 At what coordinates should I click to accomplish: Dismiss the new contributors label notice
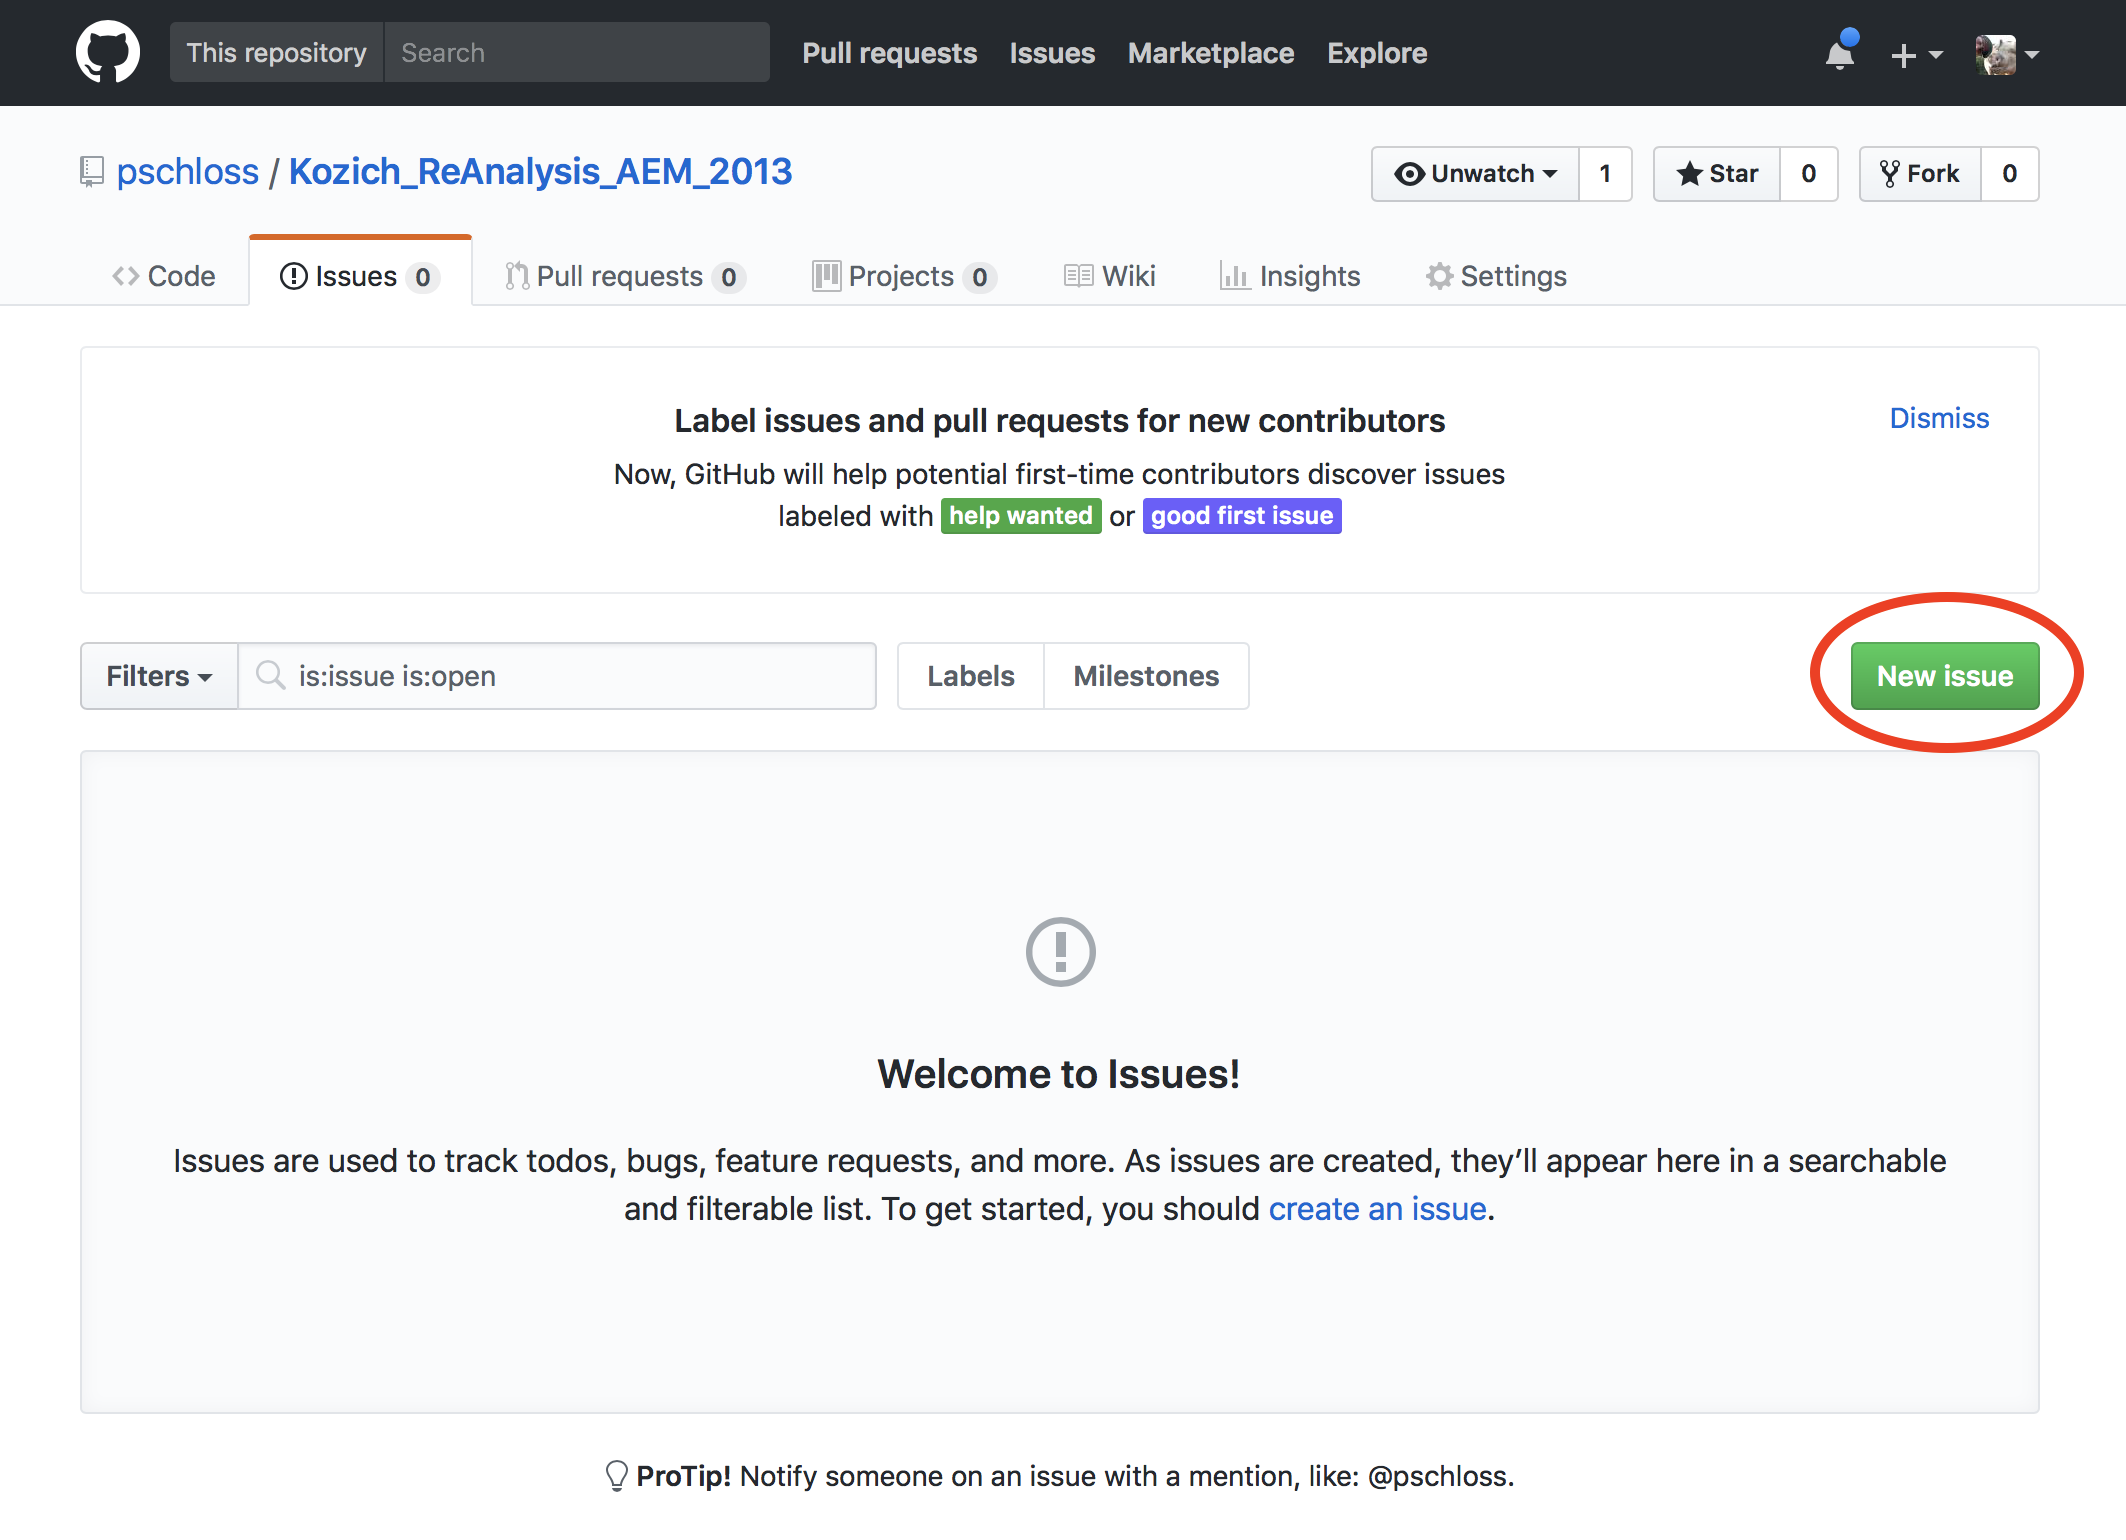tap(1939, 418)
